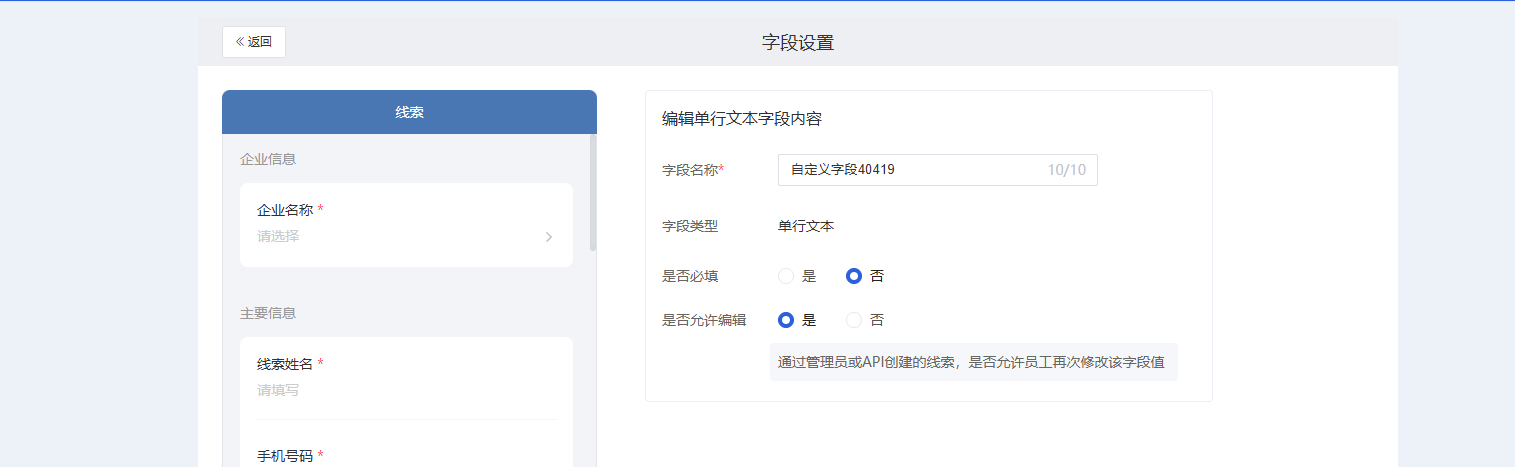1515x467 pixels.
Task: Click the 单行文本 field type value
Action: (x=806, y=226)
